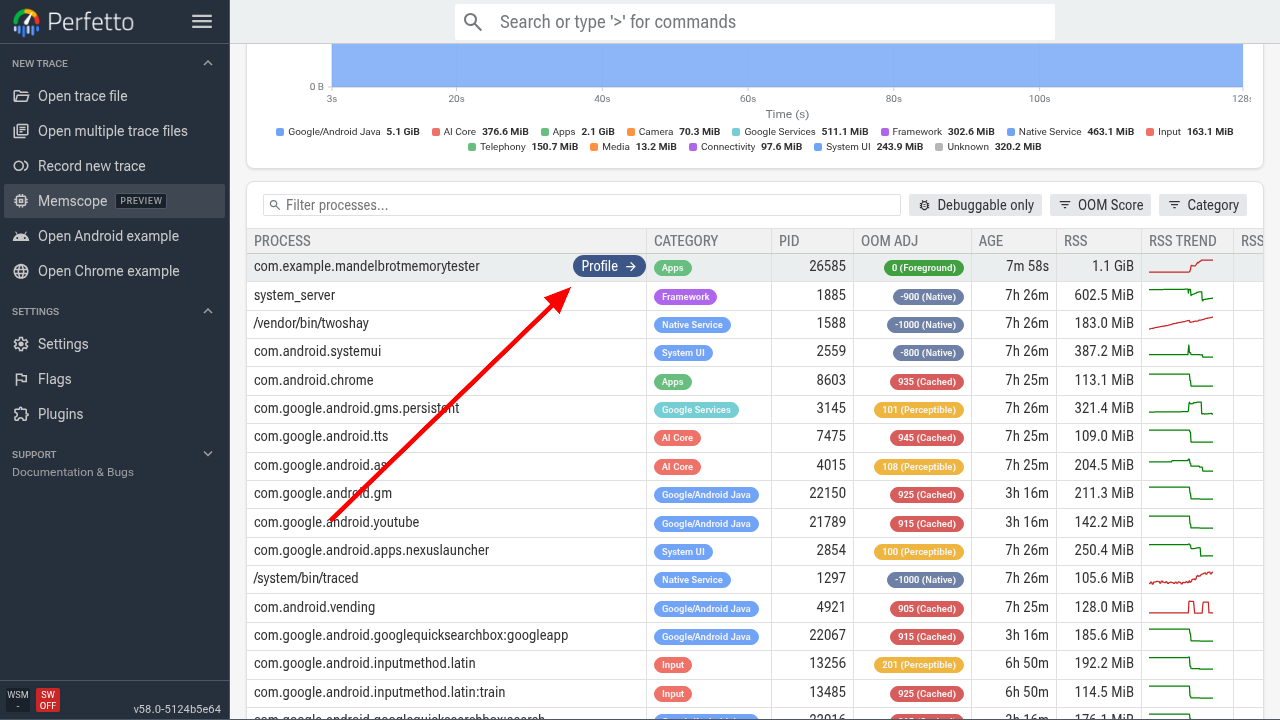Choose Record new trace

[114, 166]
